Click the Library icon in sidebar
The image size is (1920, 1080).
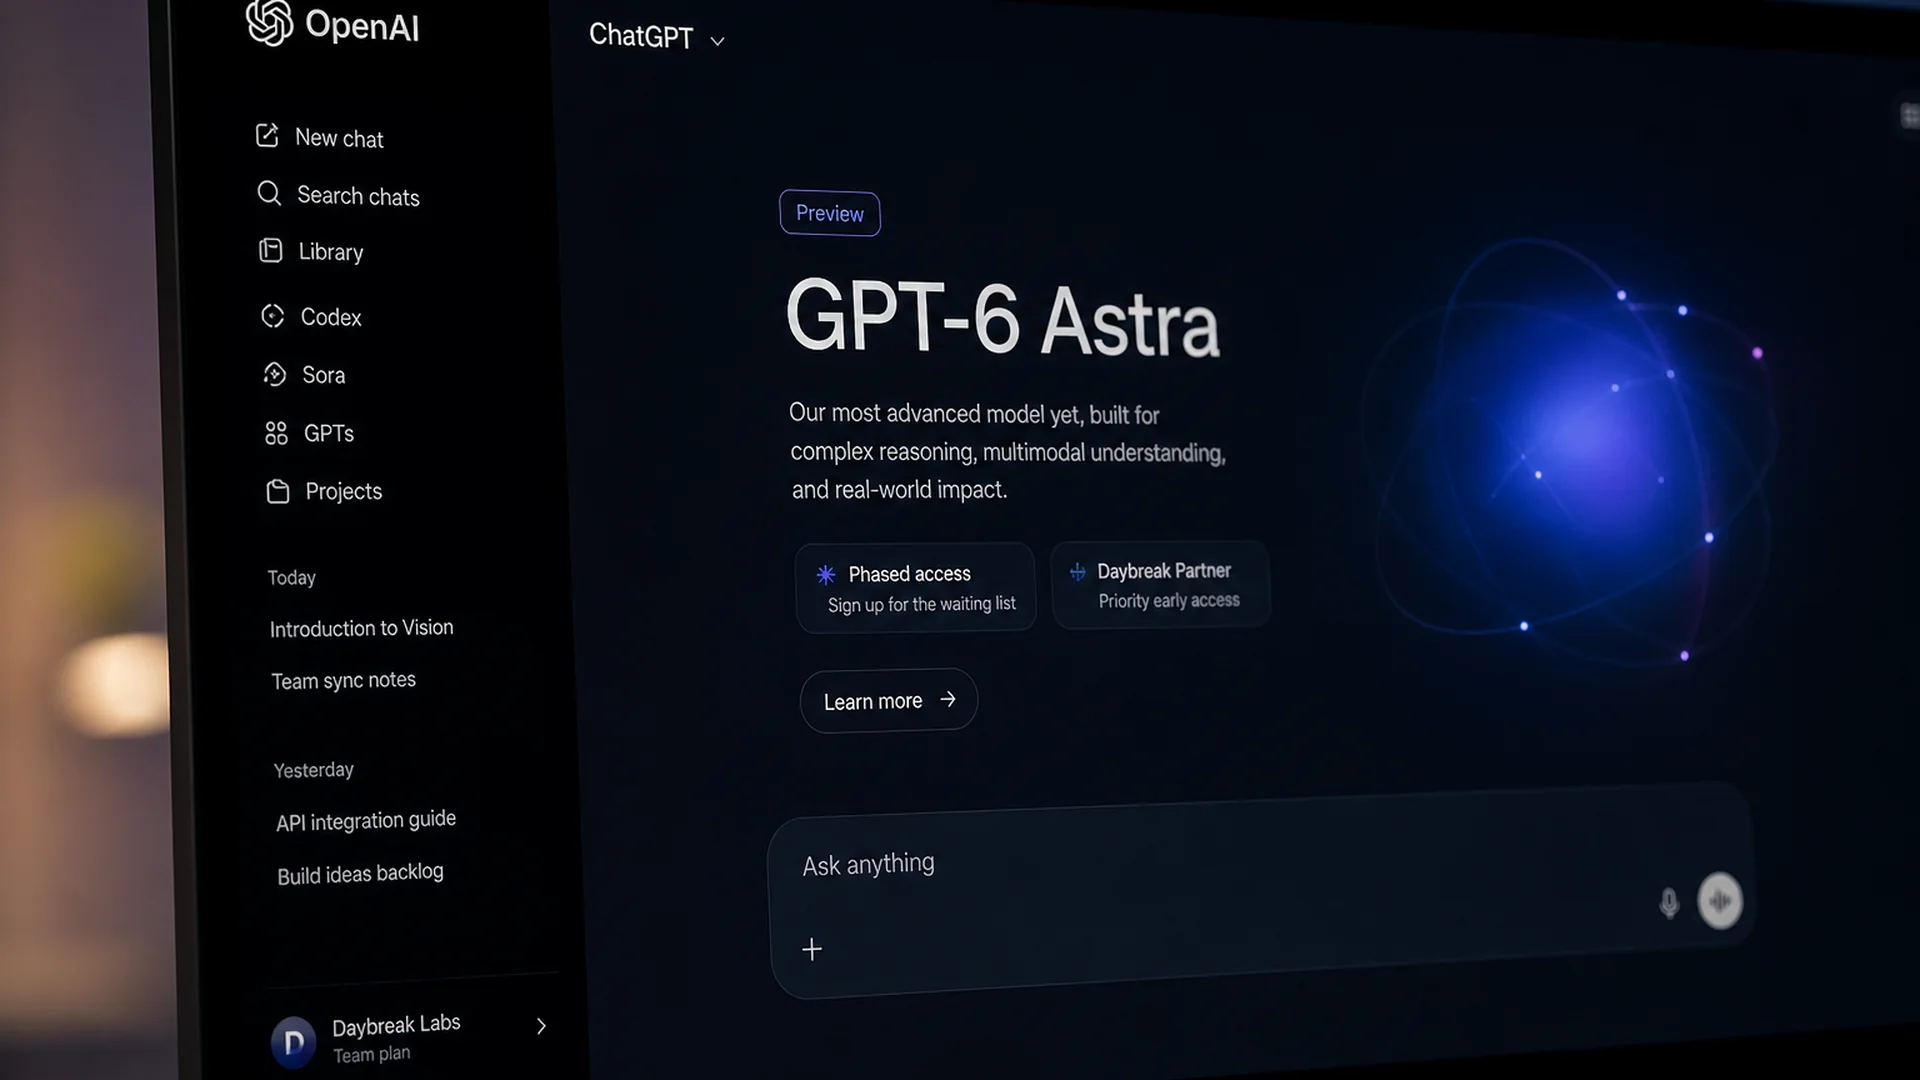(271, 250)
